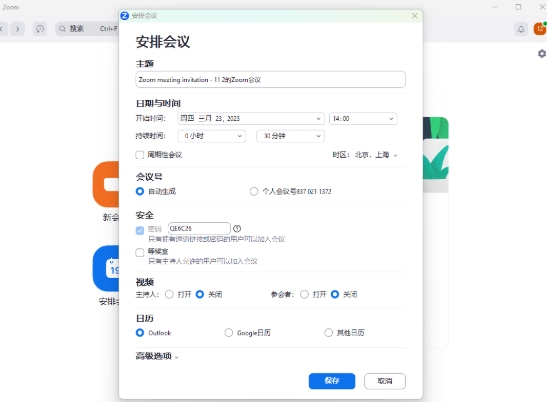The image size is (547, 402).
Task: Click the password info icon
Action: [237, 229]
